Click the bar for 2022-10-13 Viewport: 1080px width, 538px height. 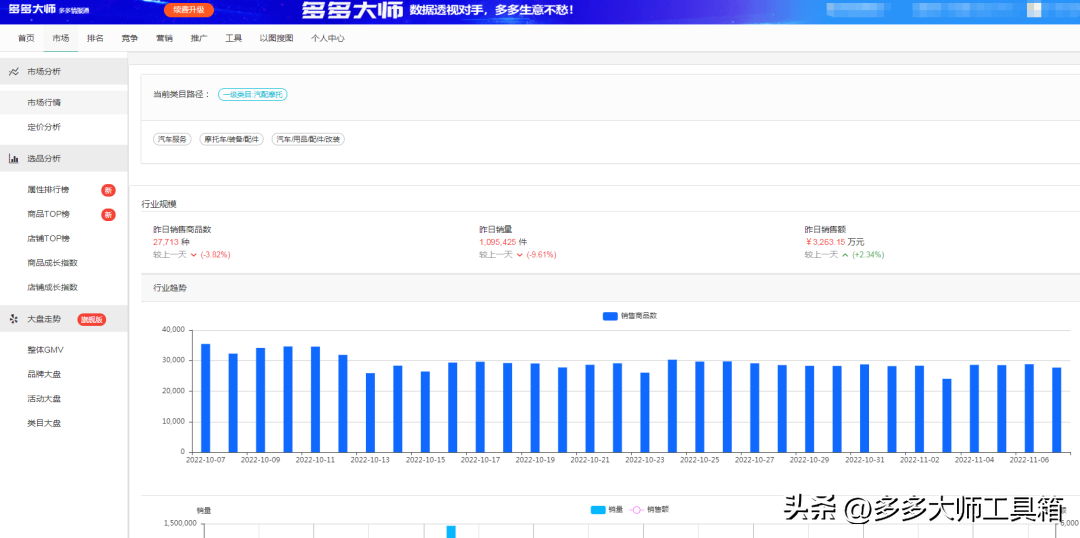click(x=370, y=413)
